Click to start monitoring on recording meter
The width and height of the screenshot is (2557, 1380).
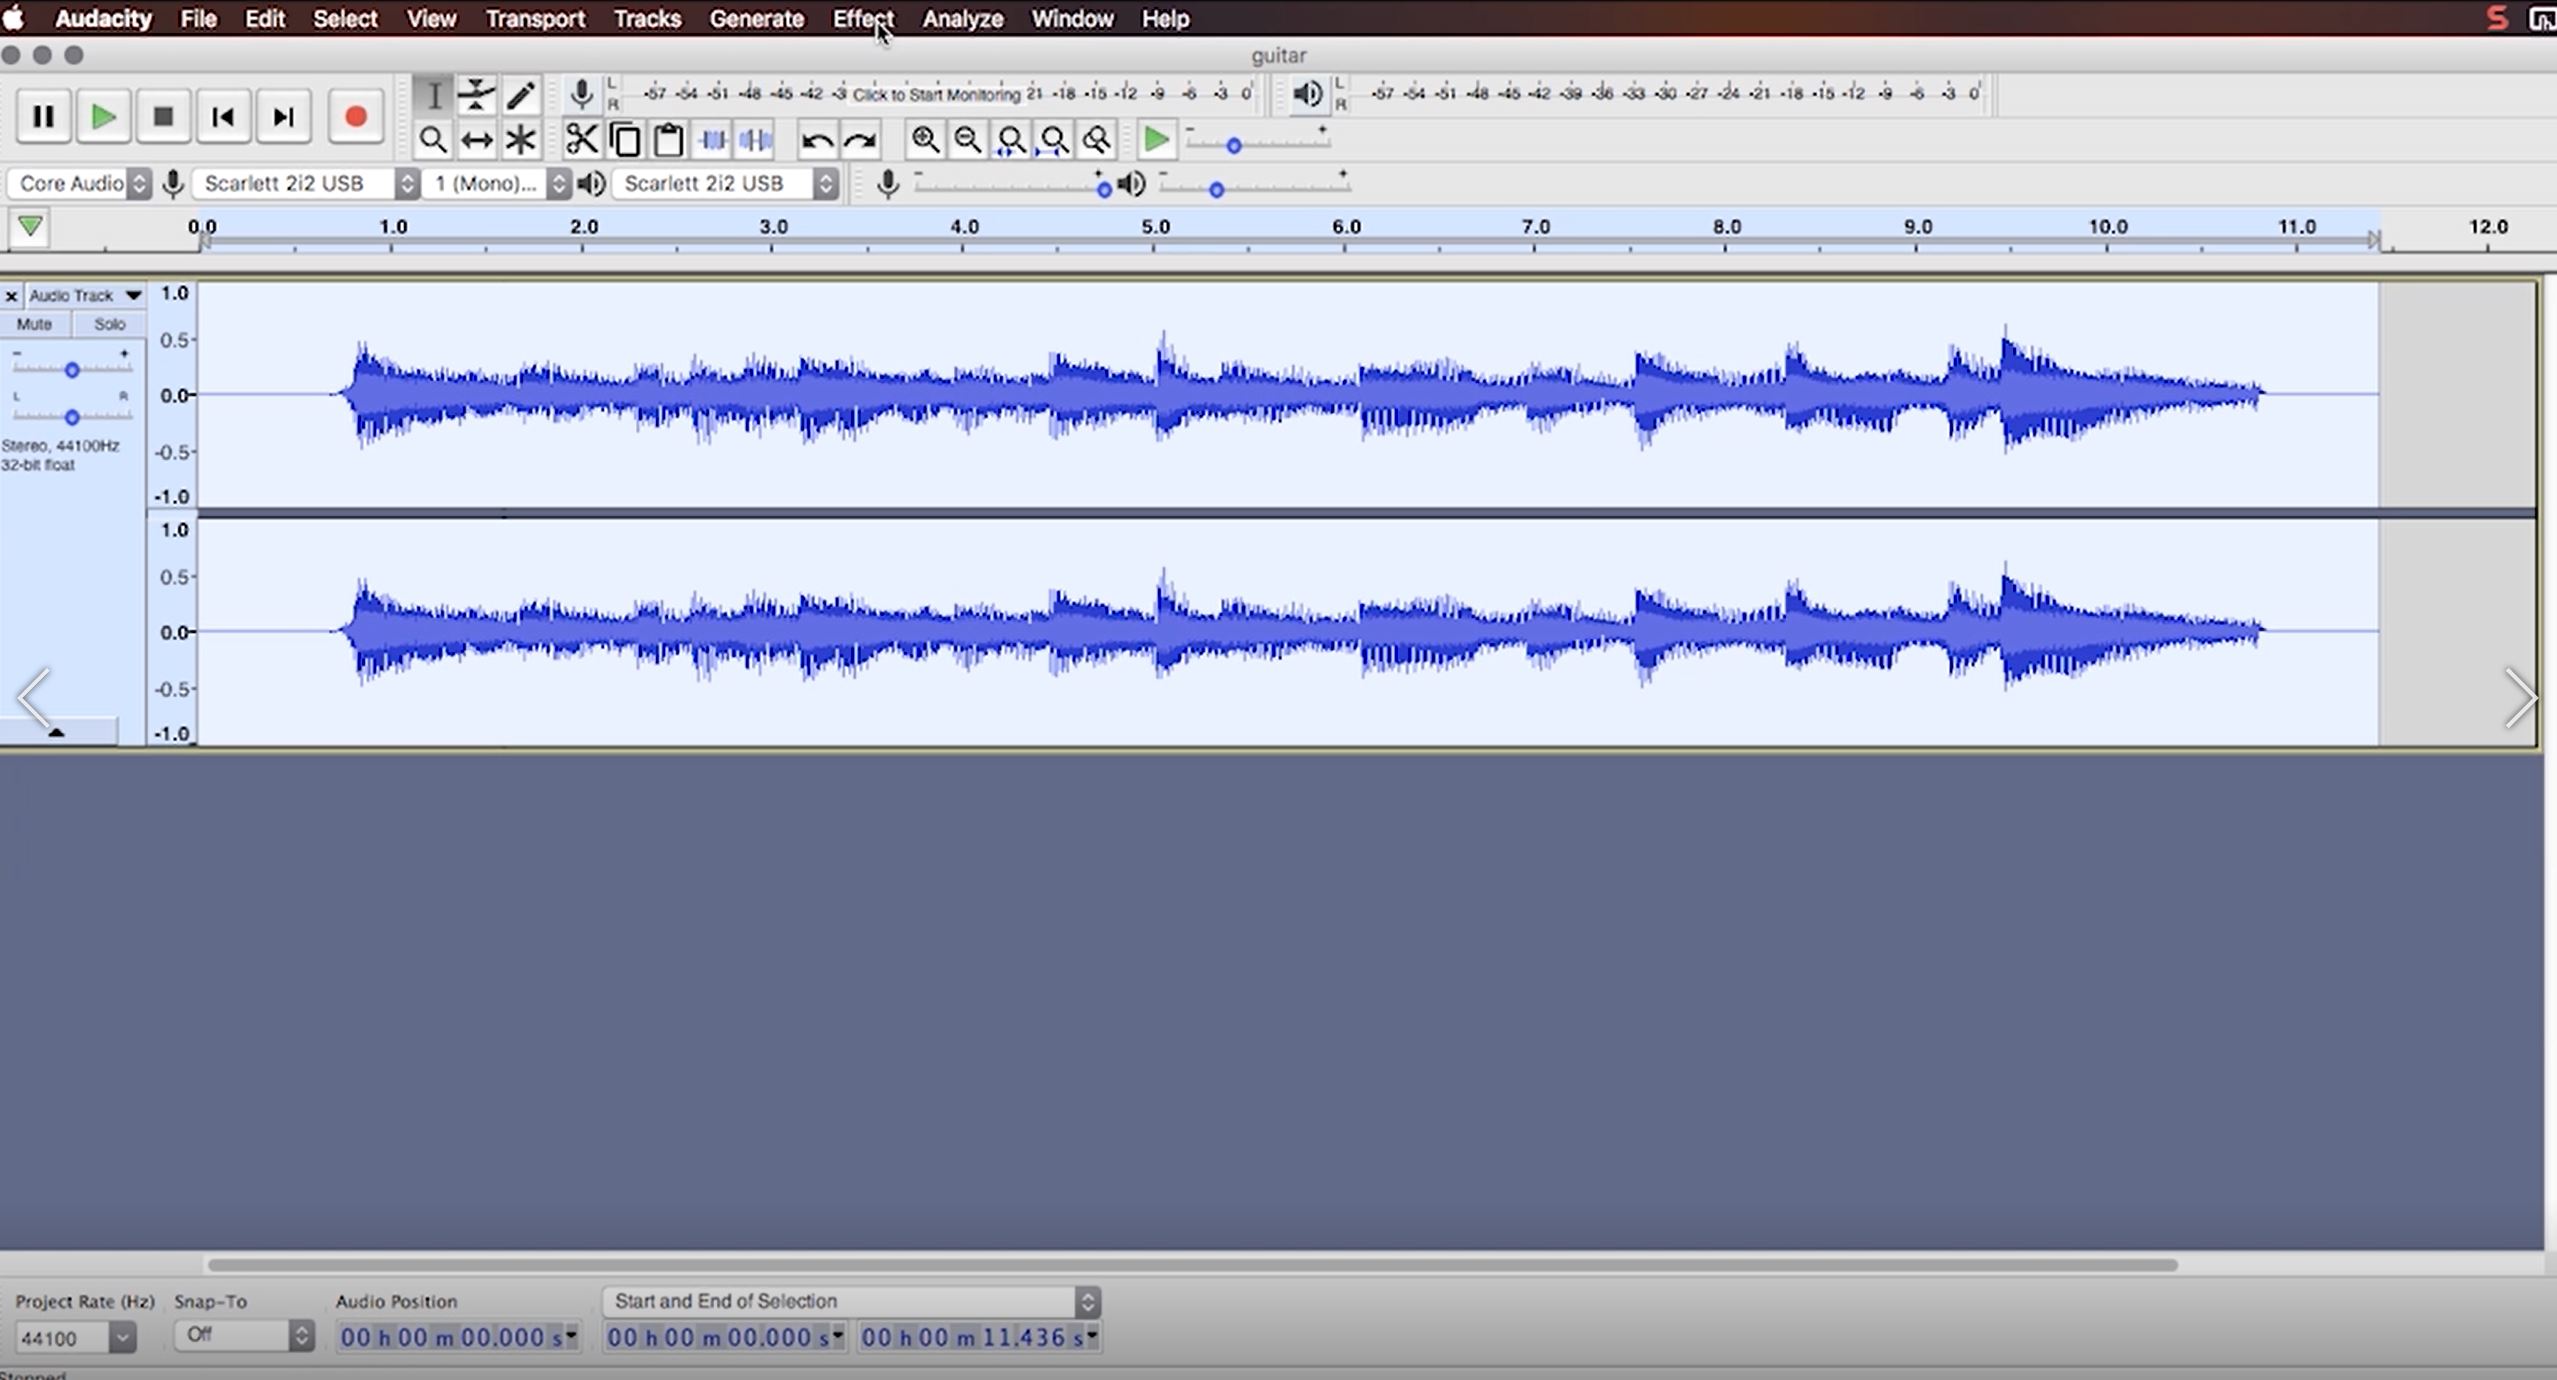935,94
